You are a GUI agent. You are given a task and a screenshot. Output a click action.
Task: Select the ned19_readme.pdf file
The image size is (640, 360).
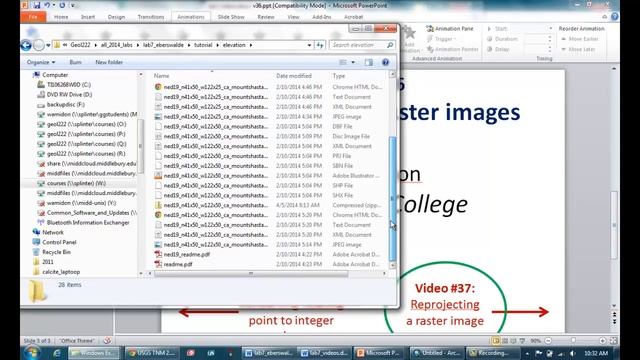tap(187, 254)
